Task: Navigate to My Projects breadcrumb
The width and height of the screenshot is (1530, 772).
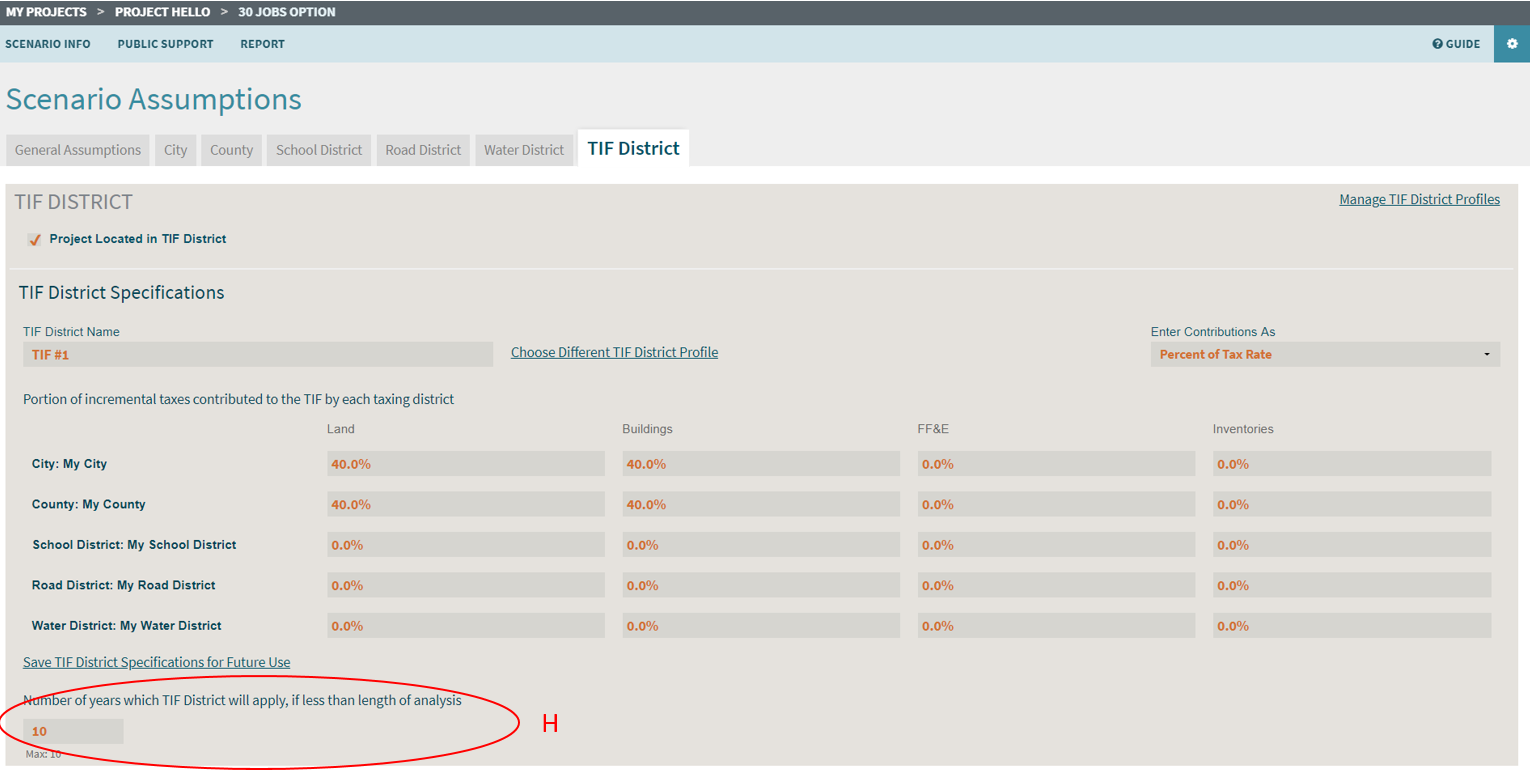Action: point(46,12)
